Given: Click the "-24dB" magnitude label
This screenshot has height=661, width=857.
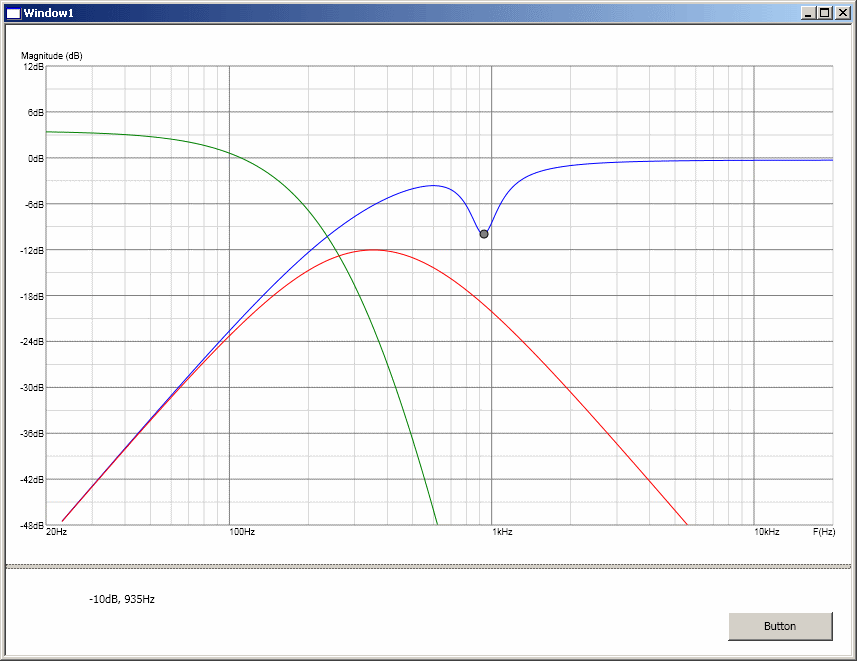Looking at the screenshot, I should (32, 342).
